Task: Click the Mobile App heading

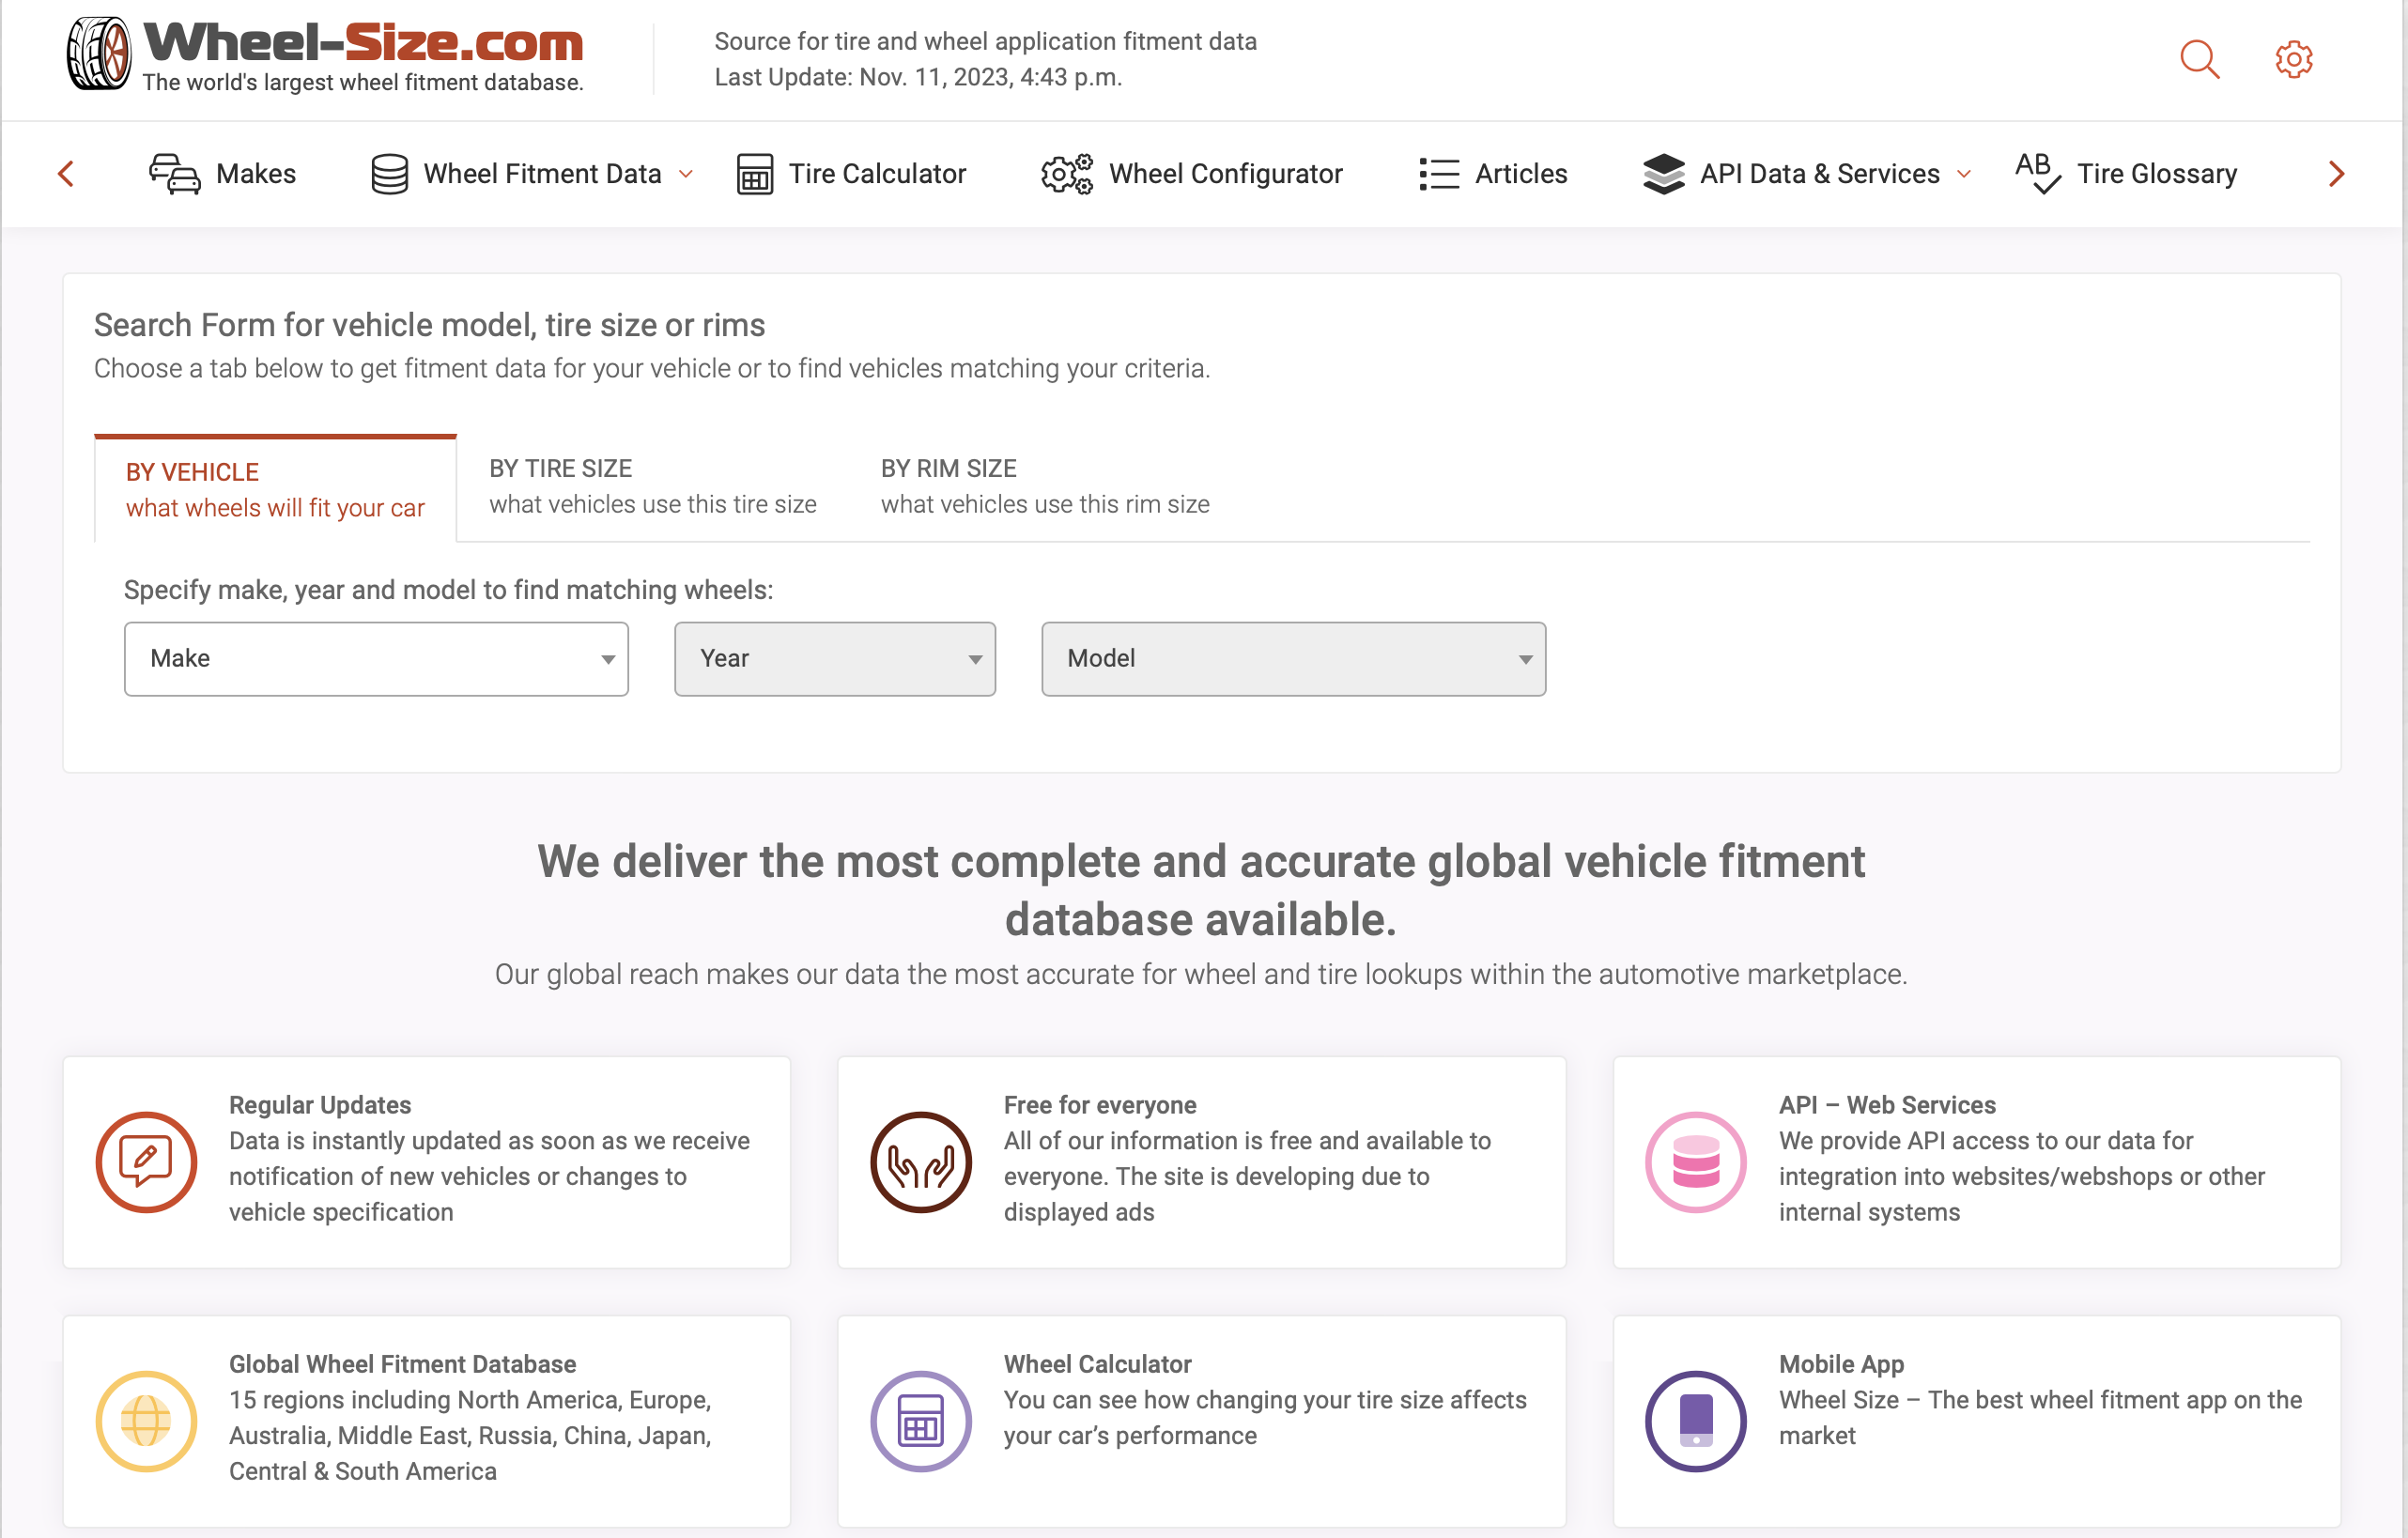Action: (1841, 1364)
